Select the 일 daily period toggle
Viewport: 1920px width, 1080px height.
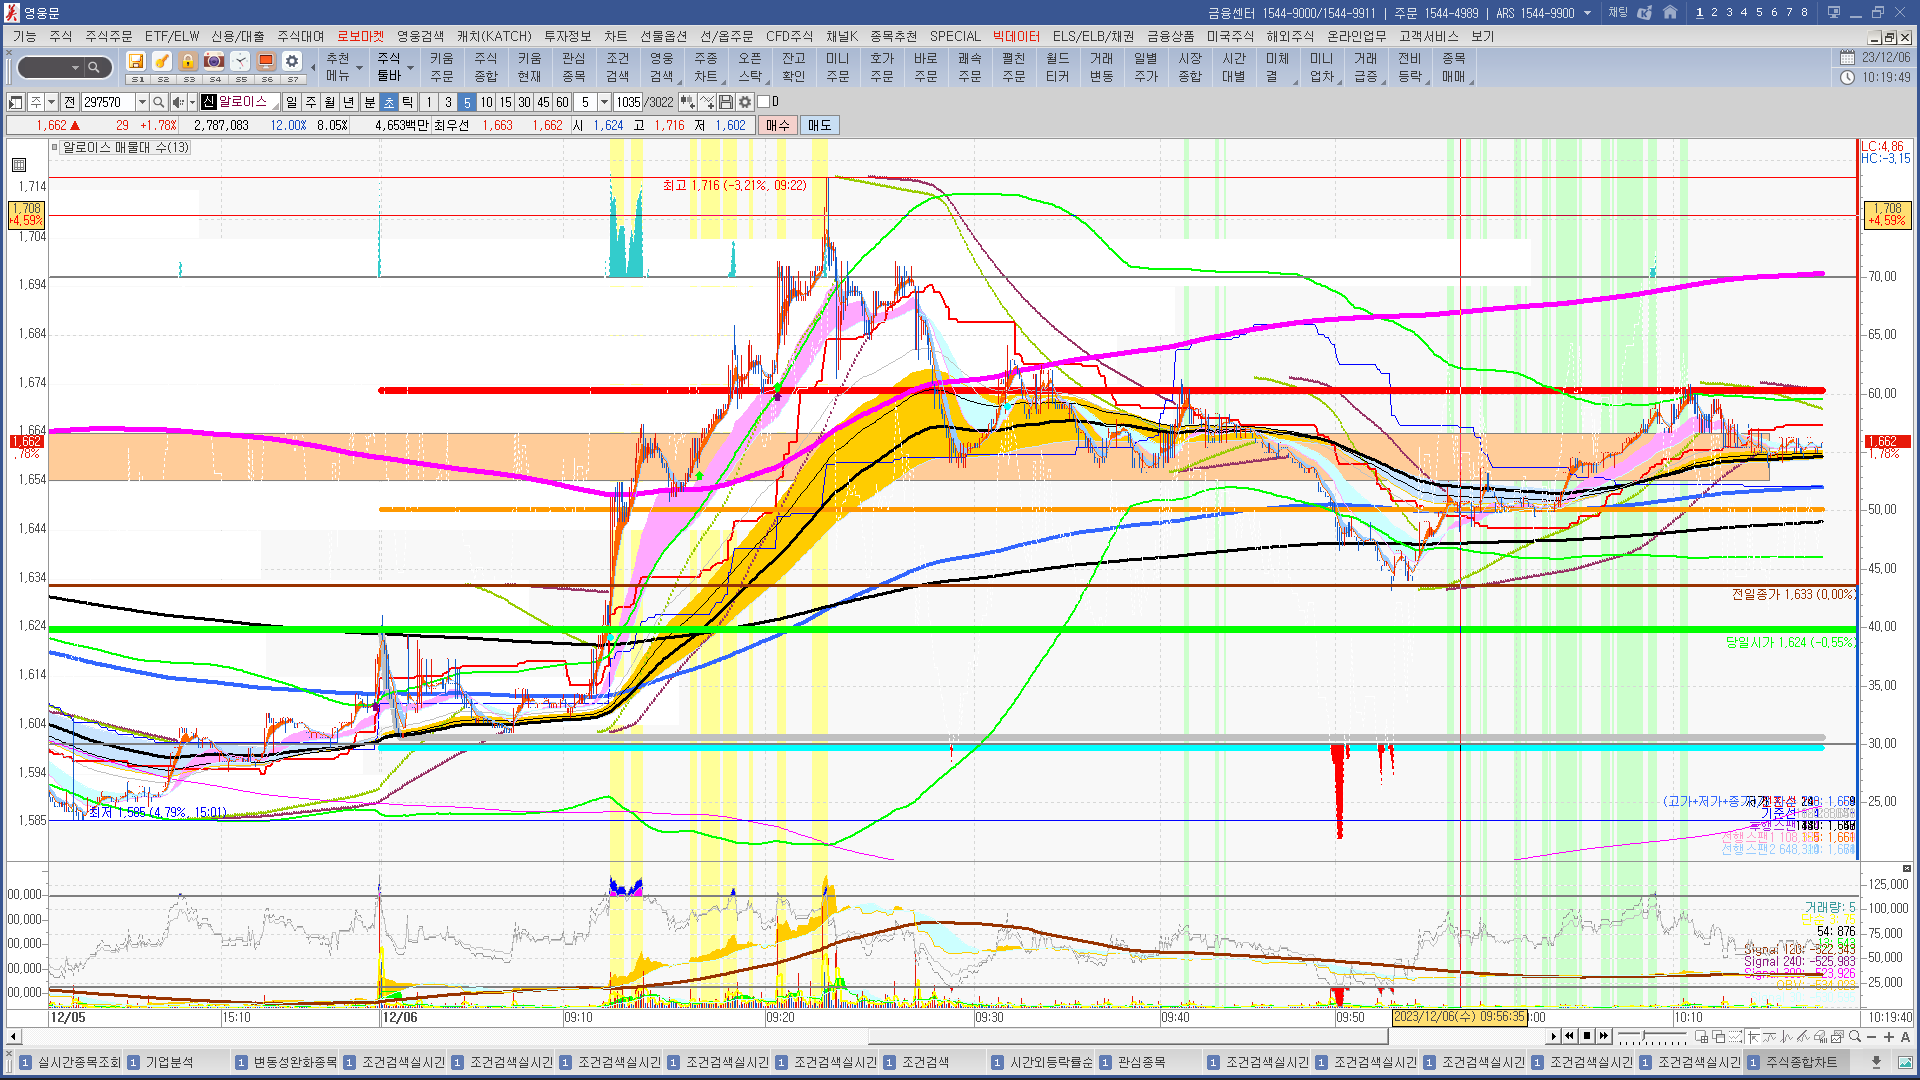[291, 102]
